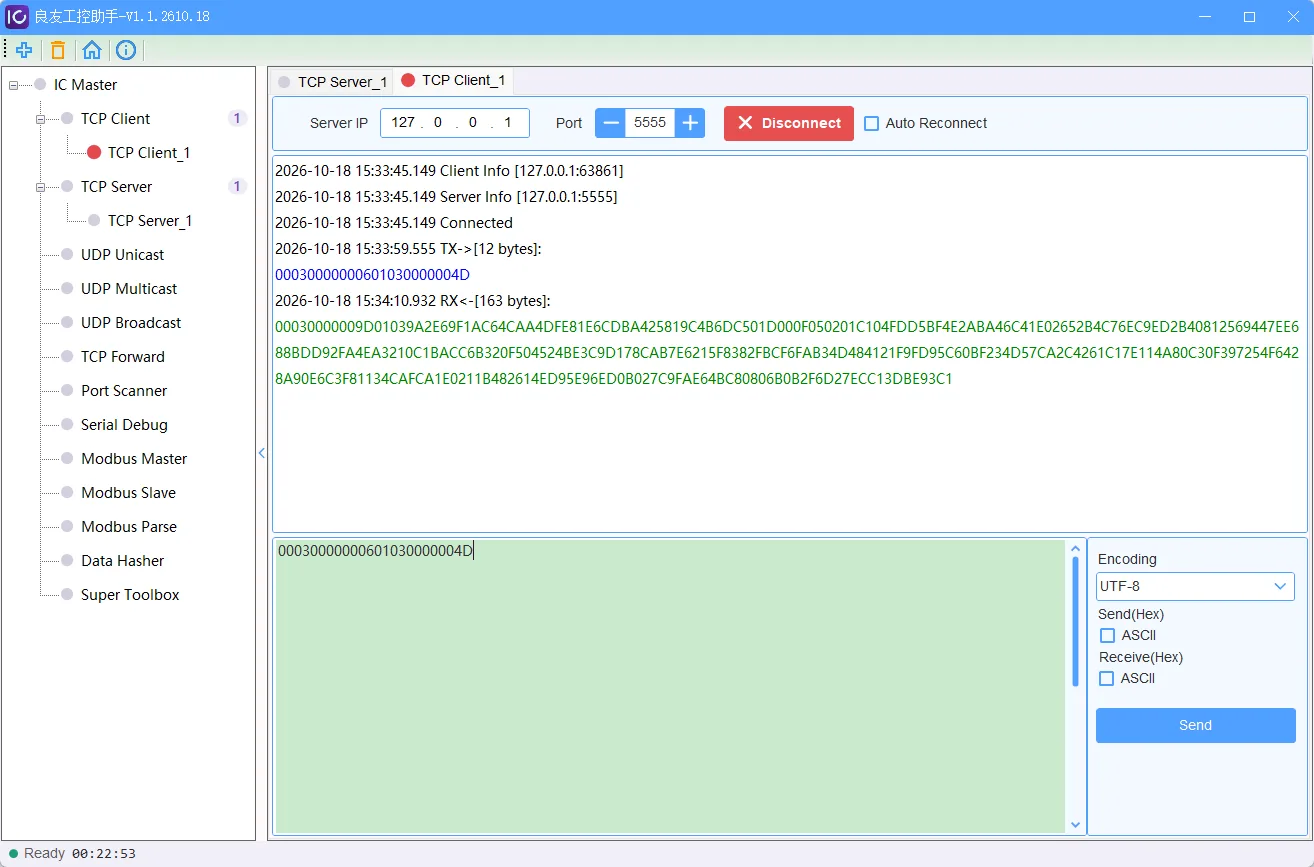Click the red status dot of TCP Client_1 tree node
1314x867 pixels.
tap(94, 153)
